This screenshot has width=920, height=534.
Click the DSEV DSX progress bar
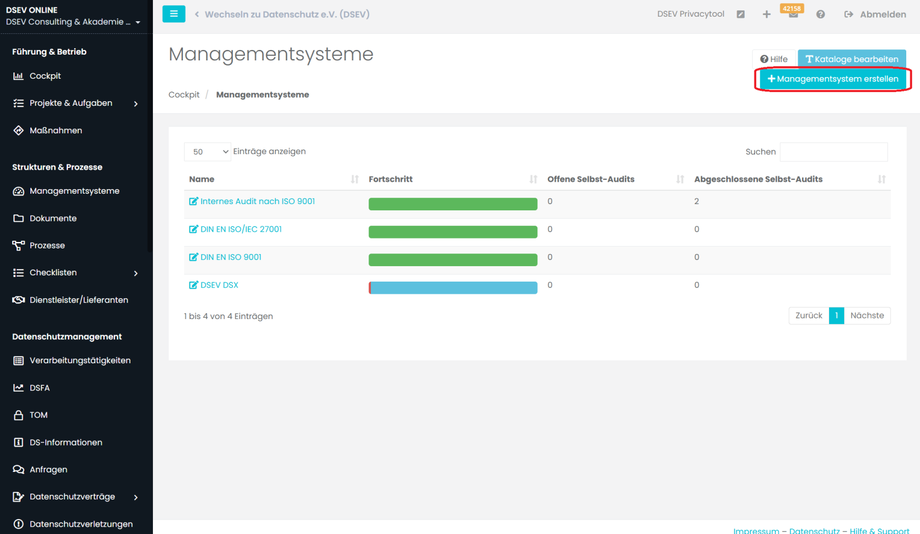(x=453, y=287)
